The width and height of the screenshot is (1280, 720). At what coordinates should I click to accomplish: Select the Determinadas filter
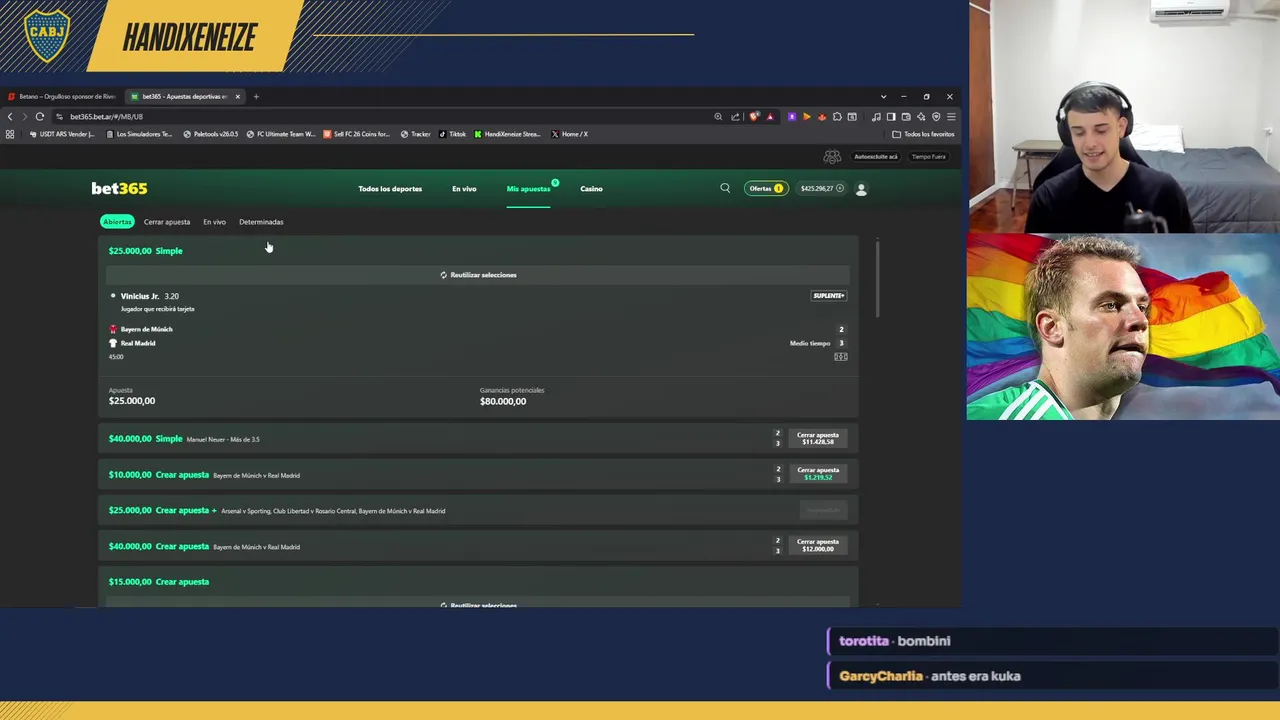click(261, 222)
